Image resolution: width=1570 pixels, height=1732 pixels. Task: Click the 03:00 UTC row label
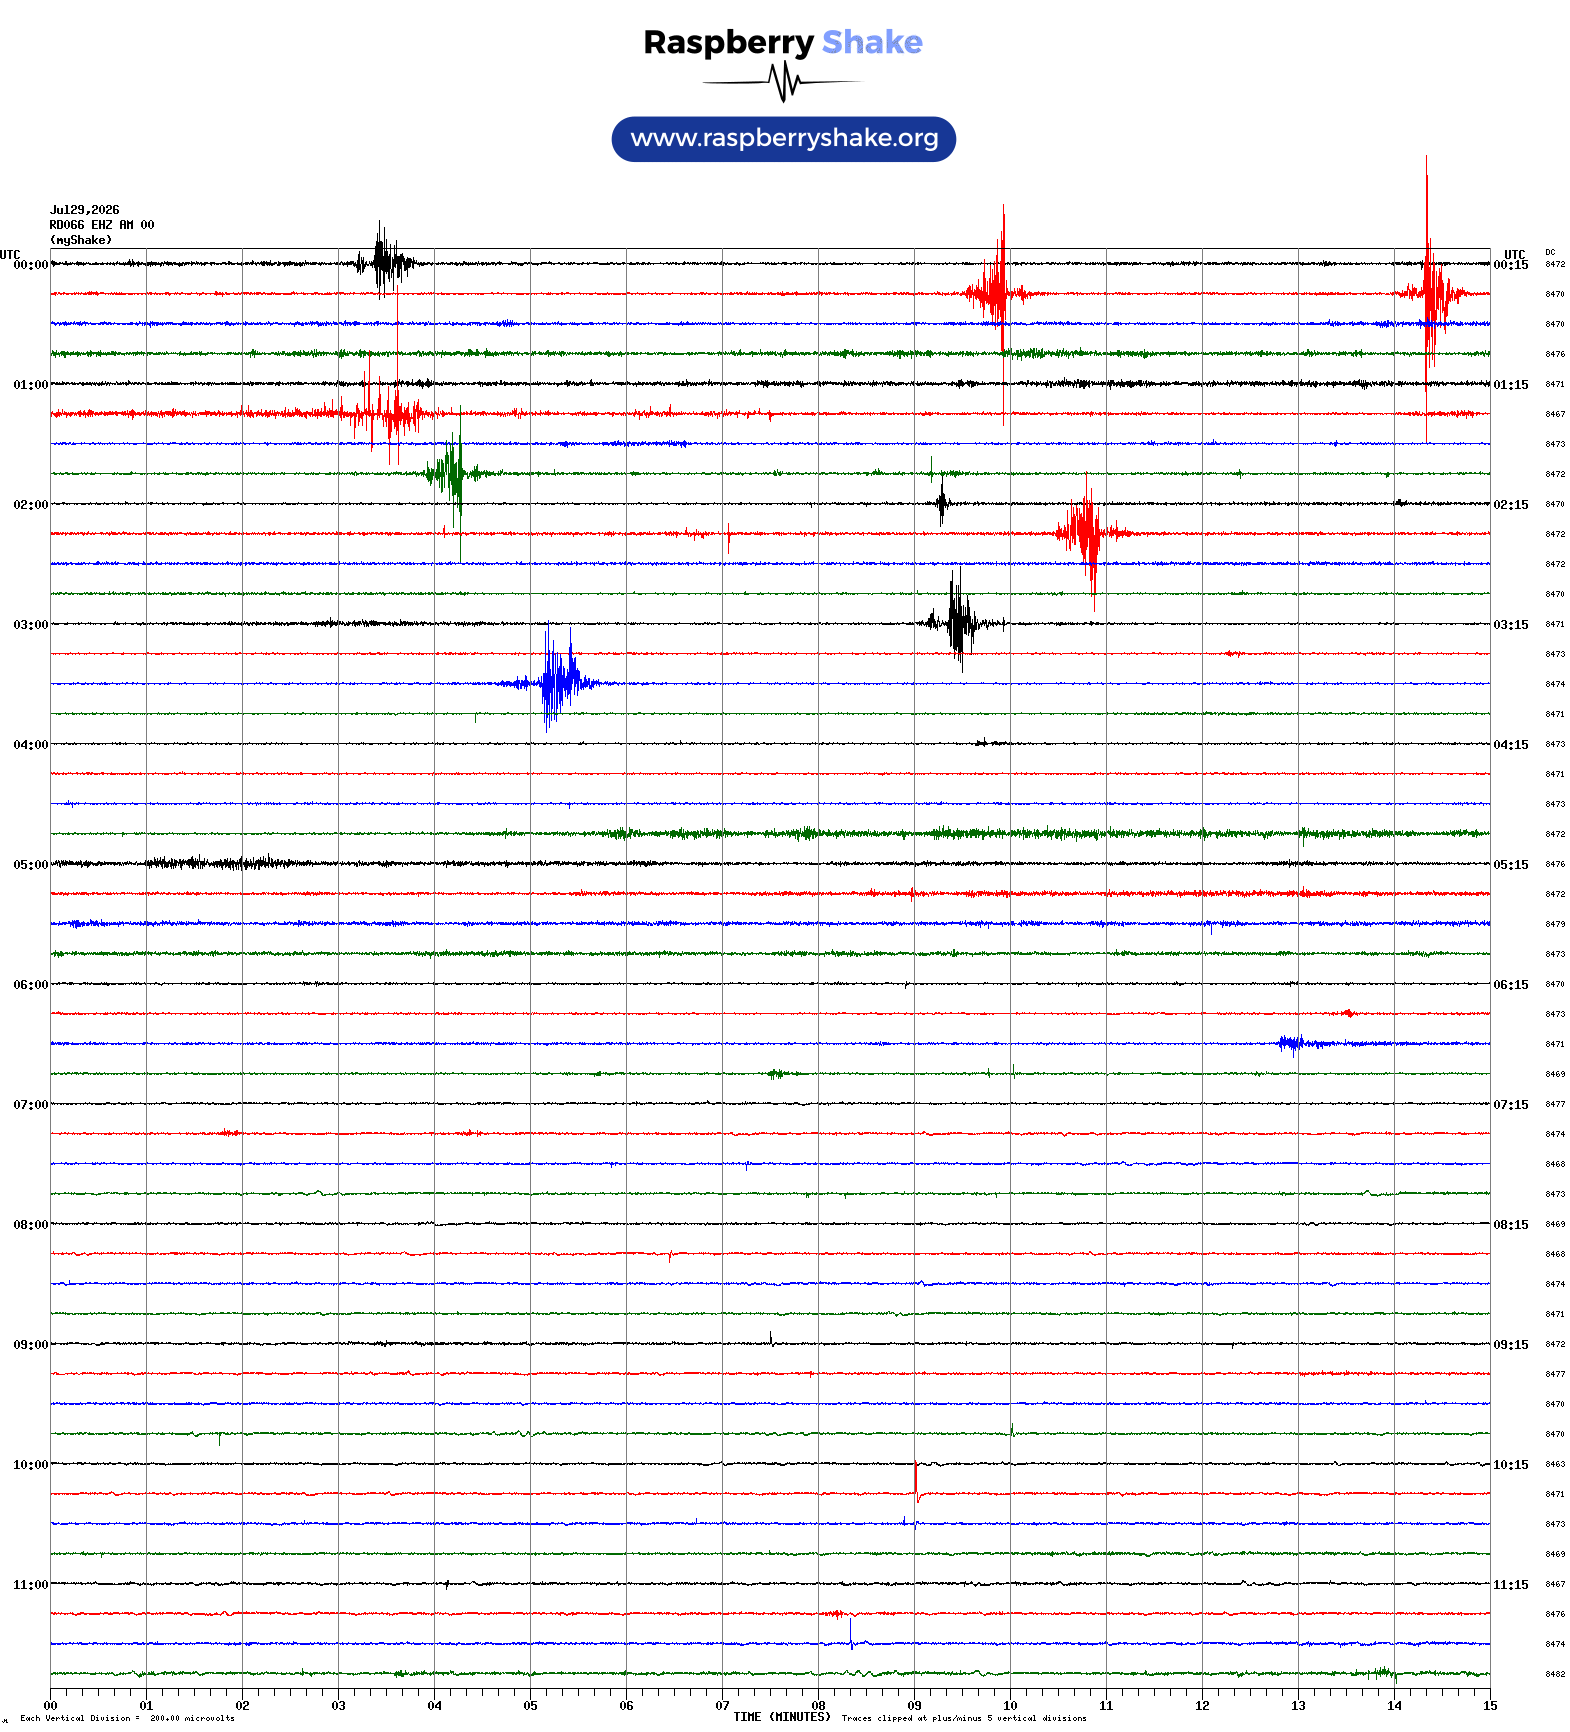(x=30, y=625)
